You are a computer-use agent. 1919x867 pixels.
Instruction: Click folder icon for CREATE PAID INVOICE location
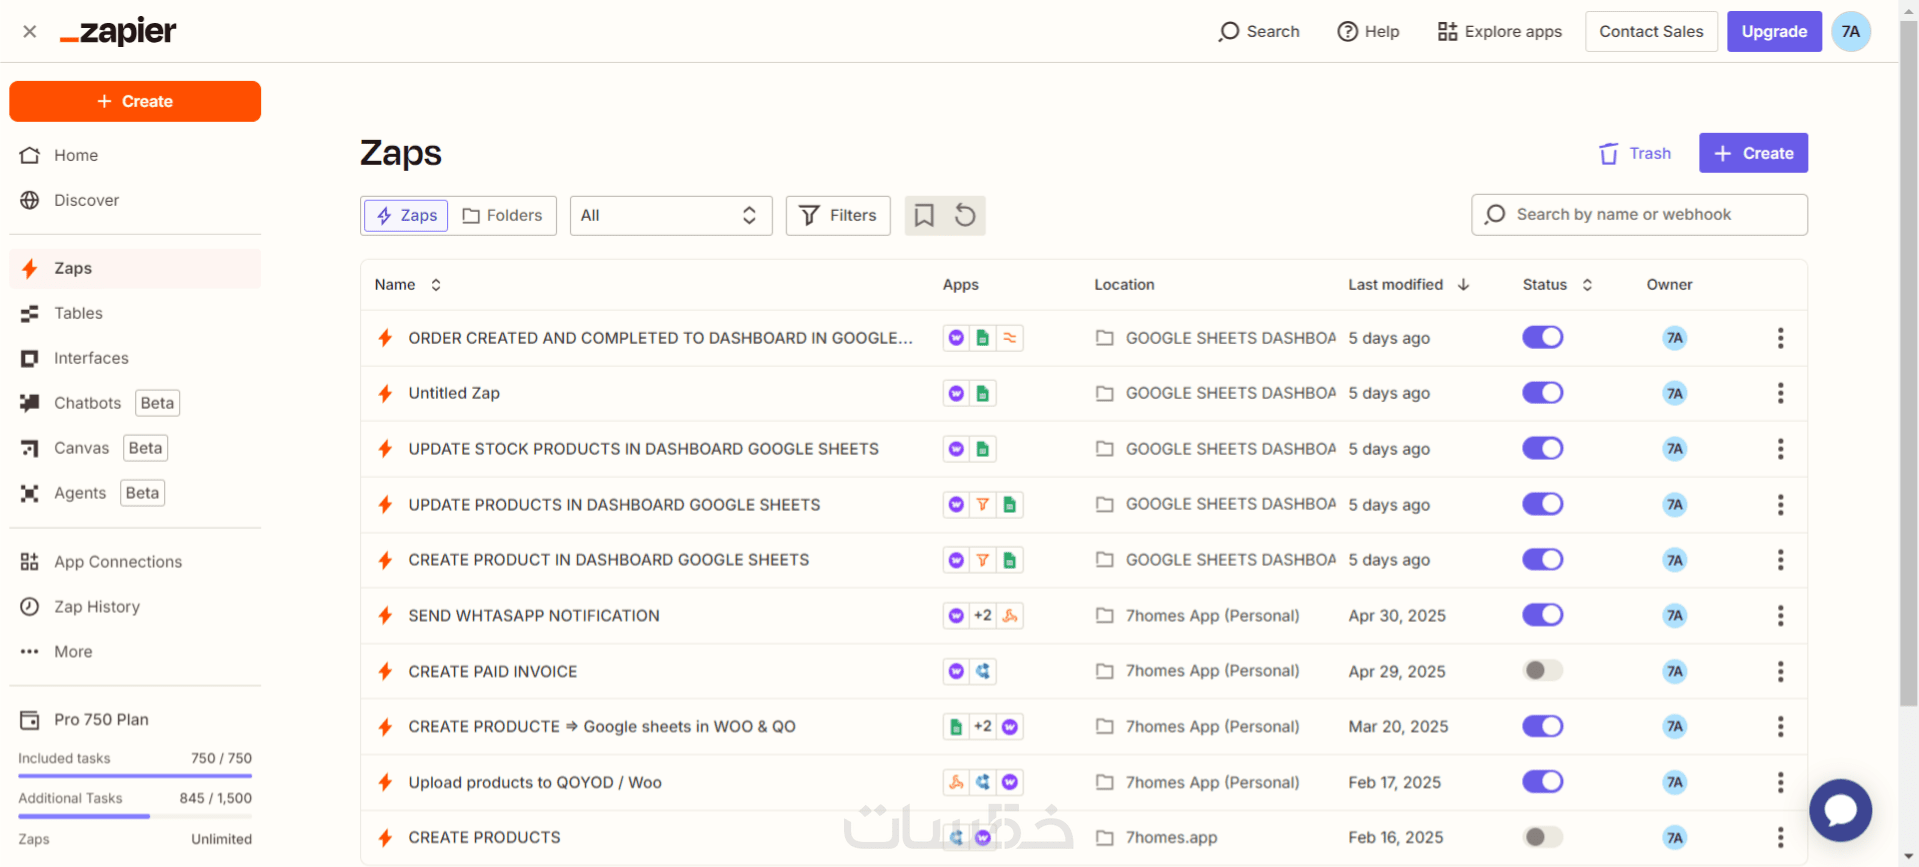(x=1104, y=672)
